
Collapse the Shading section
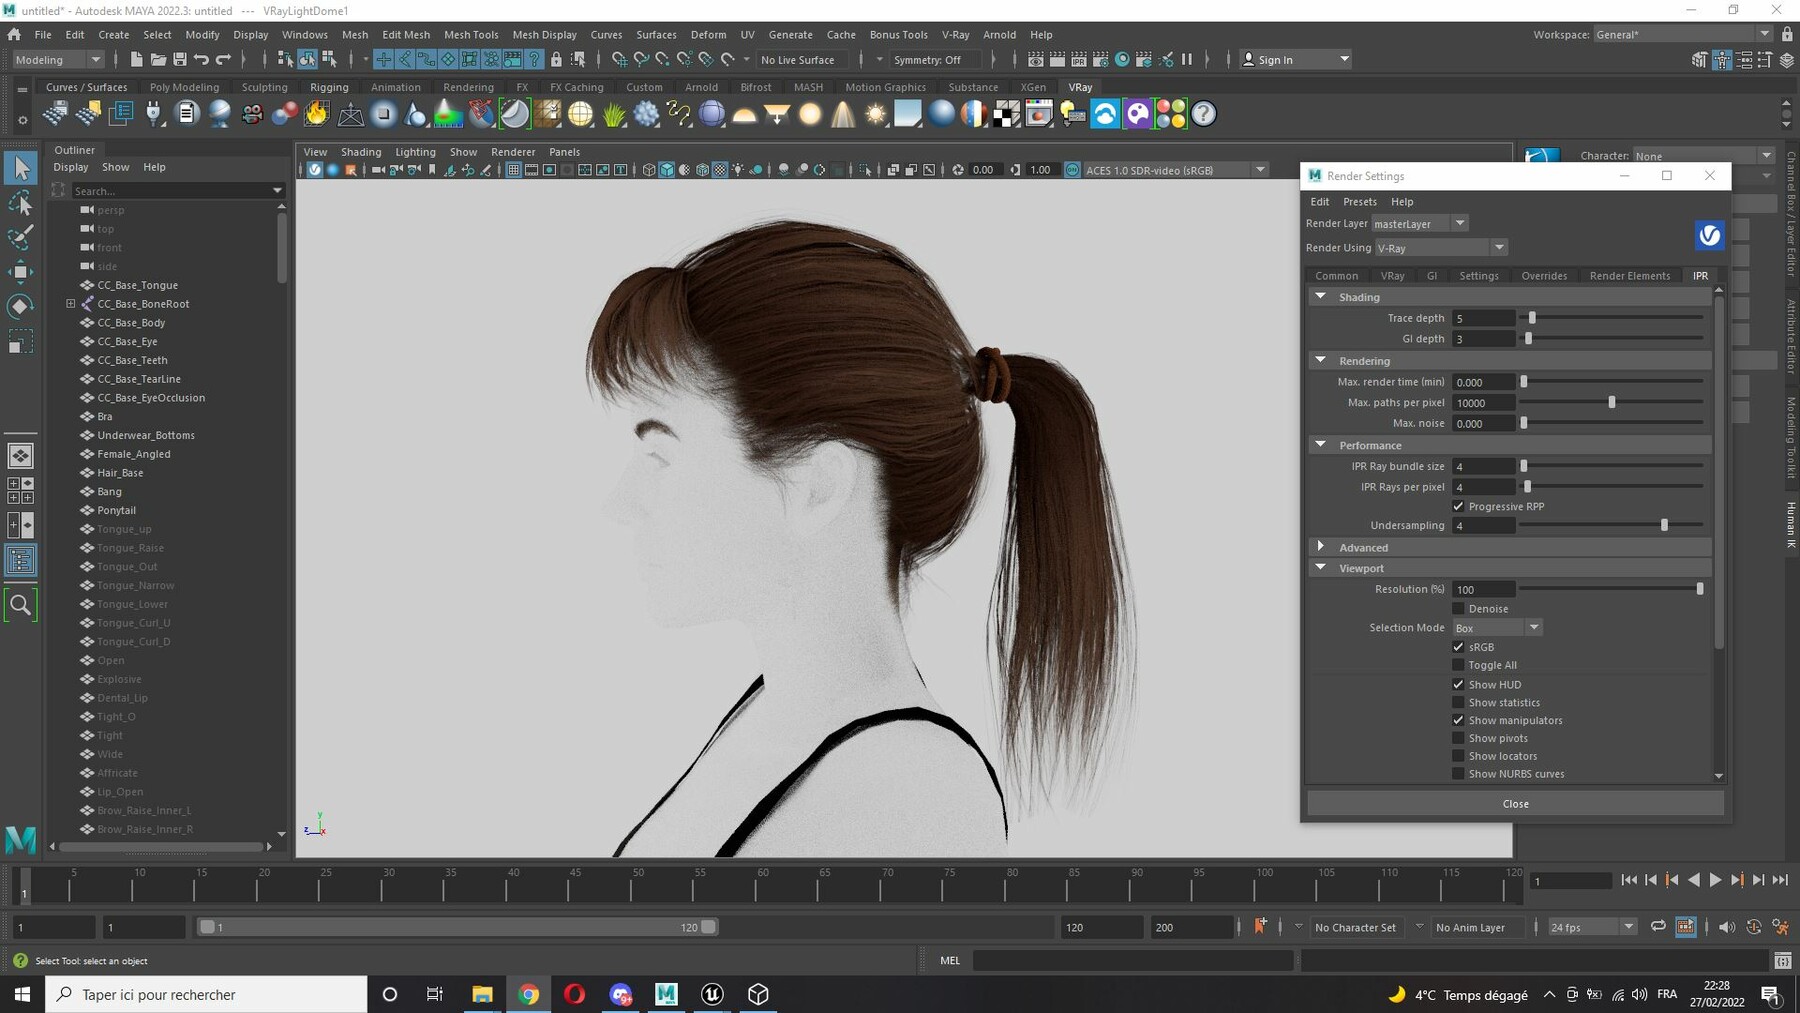pos(1321,296)
